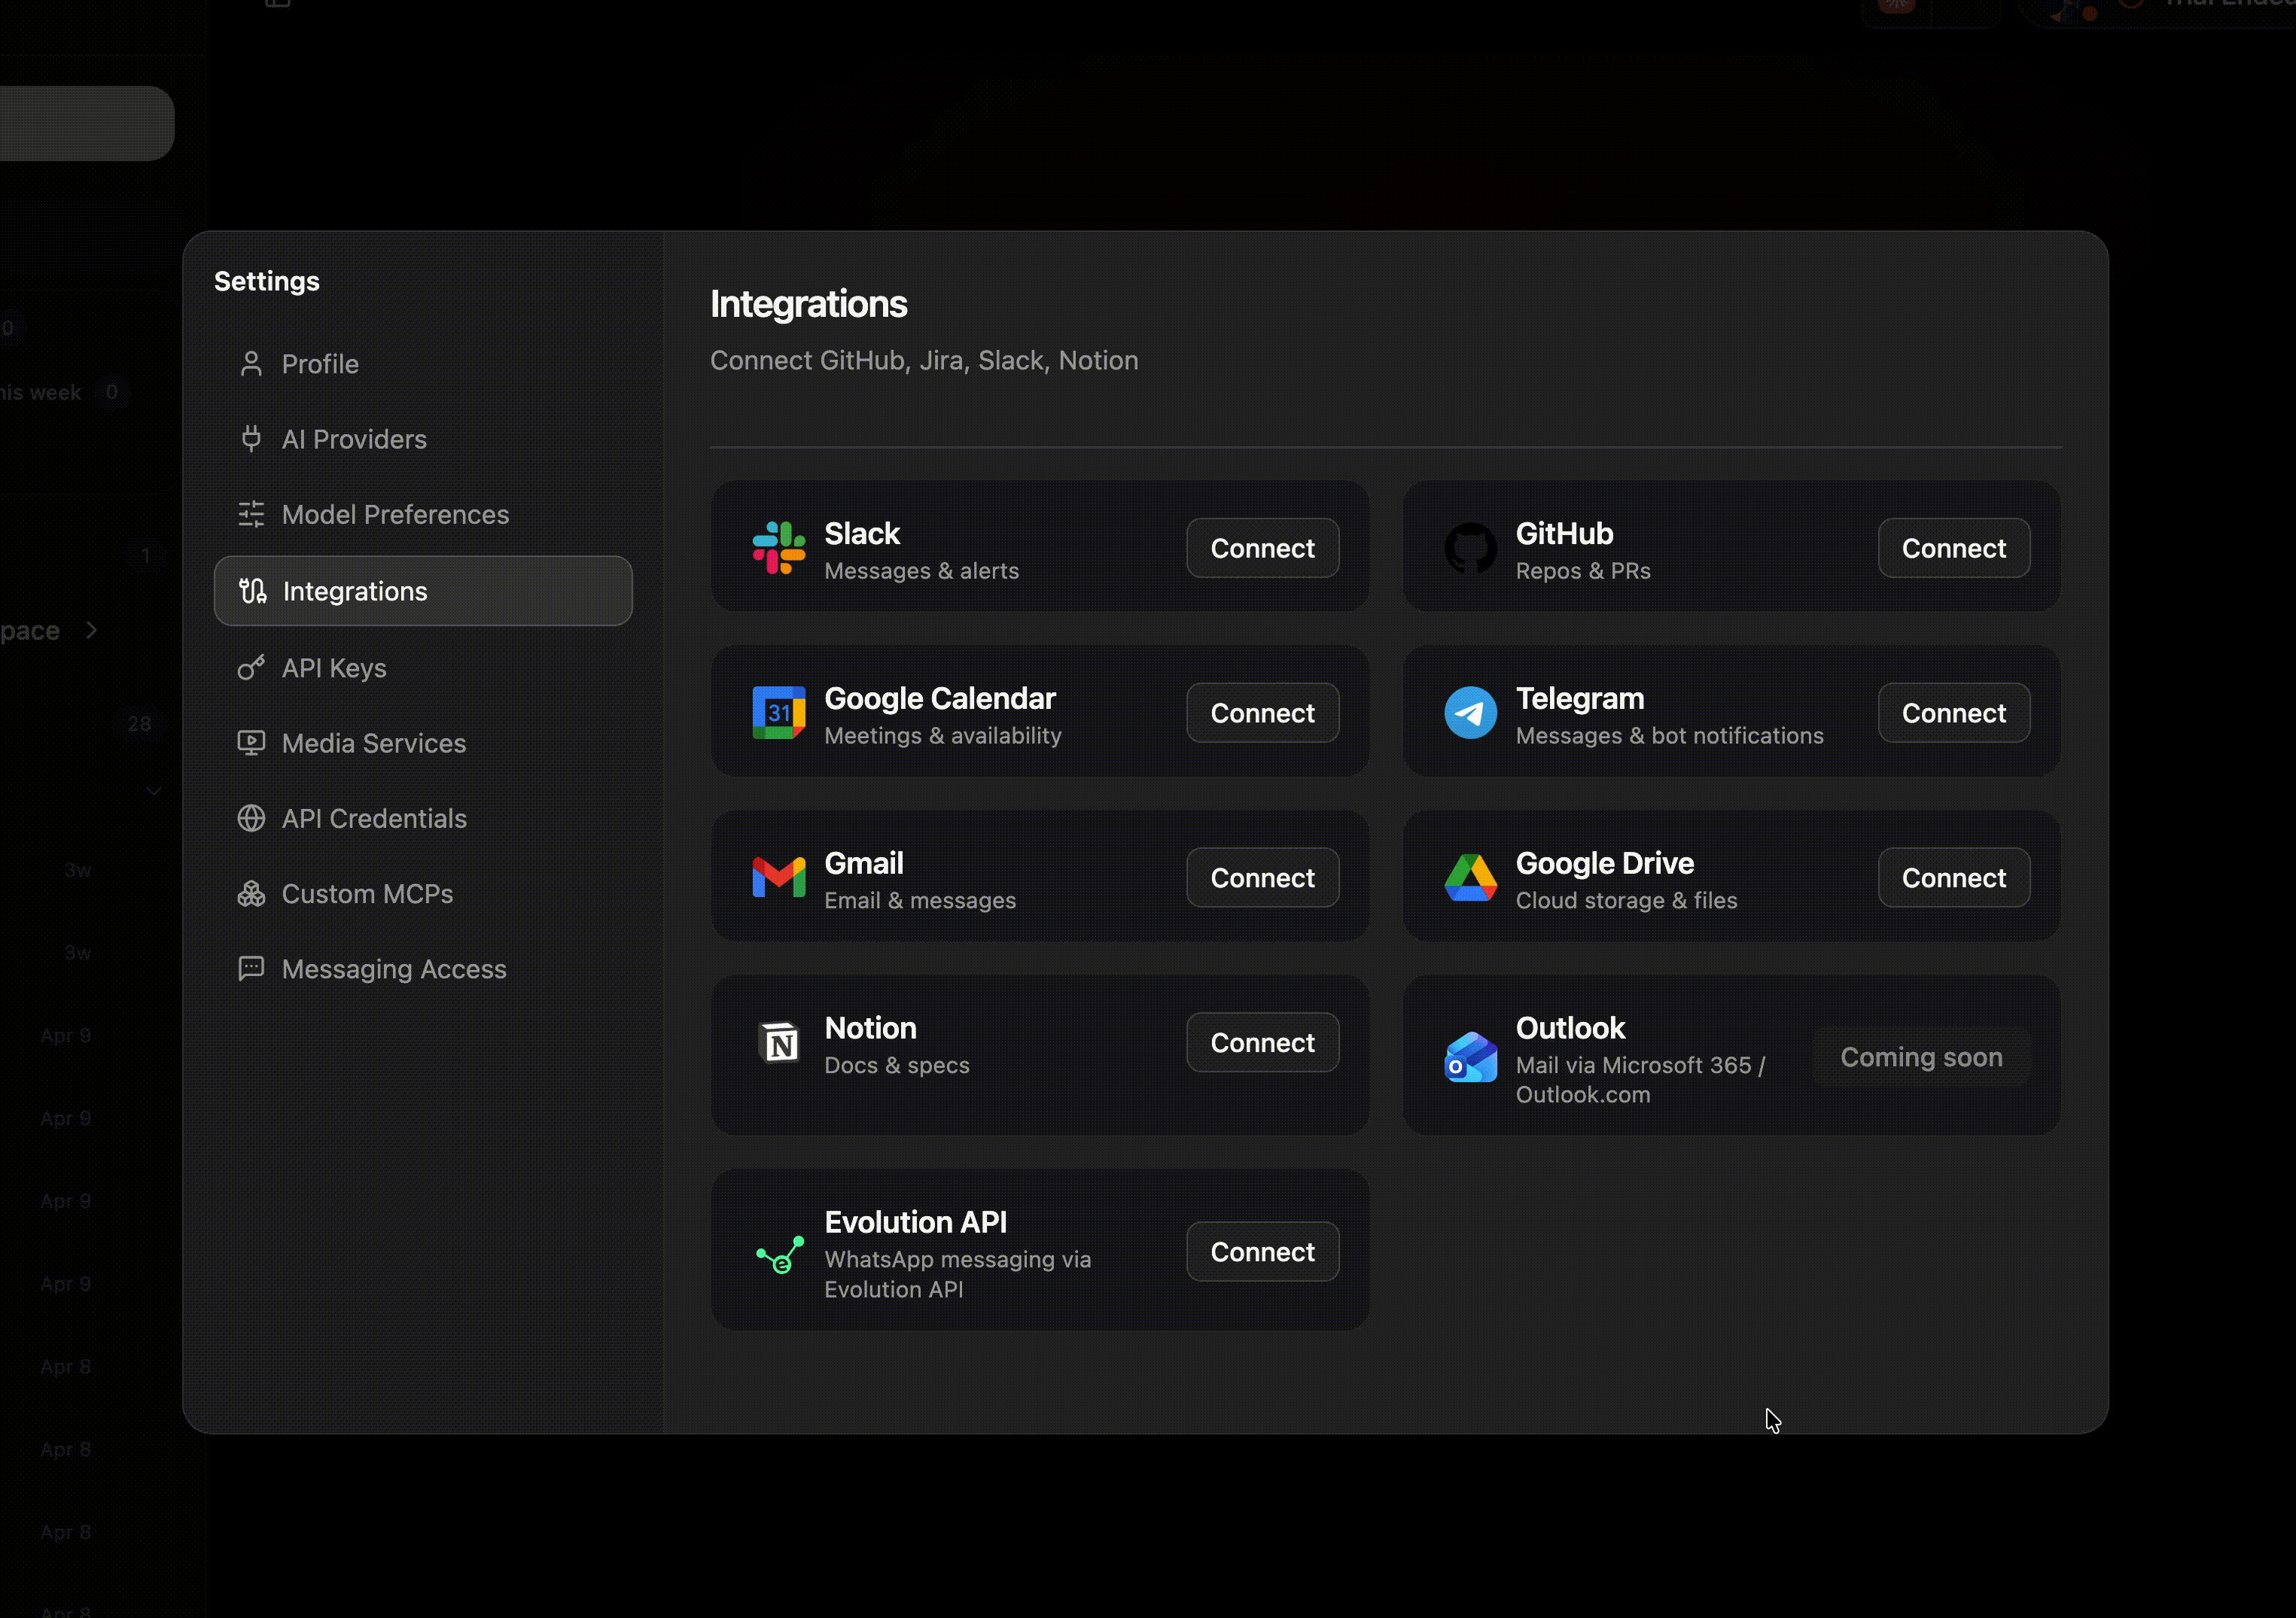
Task: Click the Custom MCPs blocks icon
Action: coord(251,894)
